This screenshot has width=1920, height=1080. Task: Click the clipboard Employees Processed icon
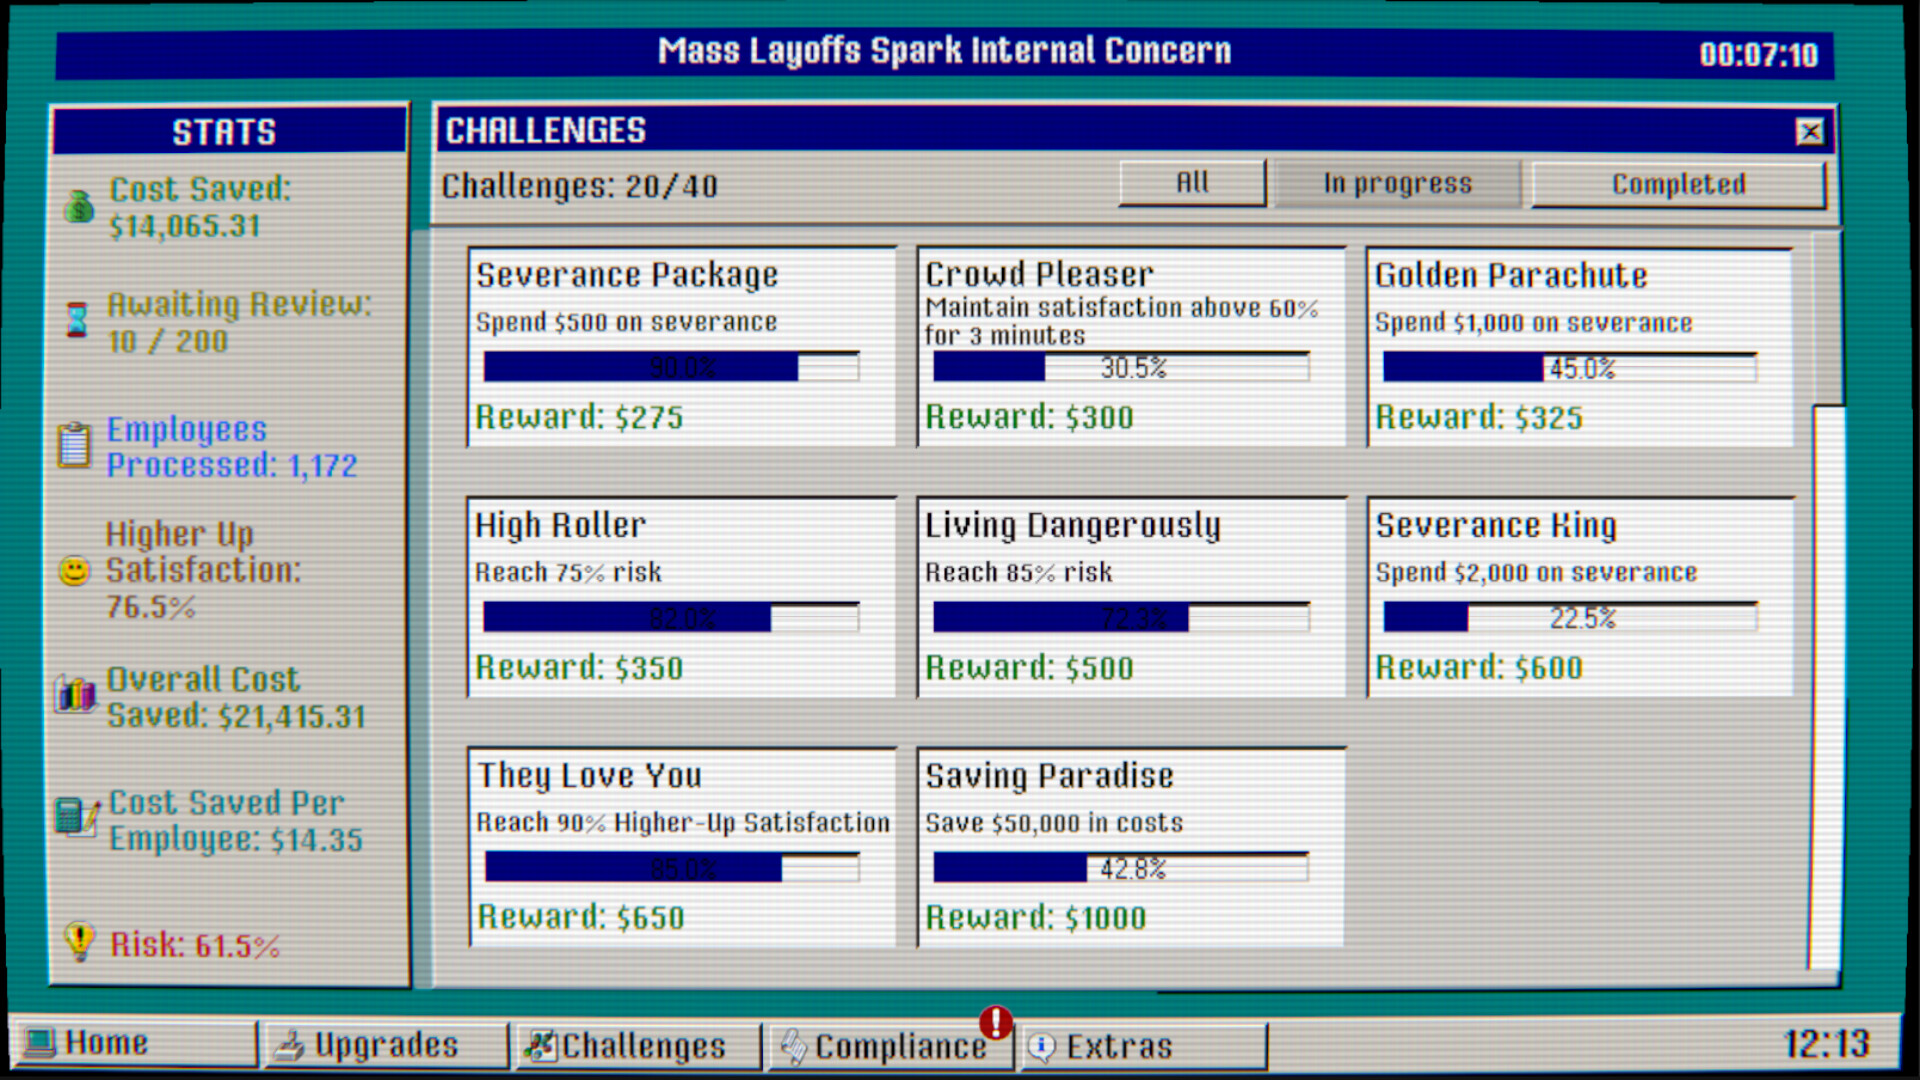74,446
